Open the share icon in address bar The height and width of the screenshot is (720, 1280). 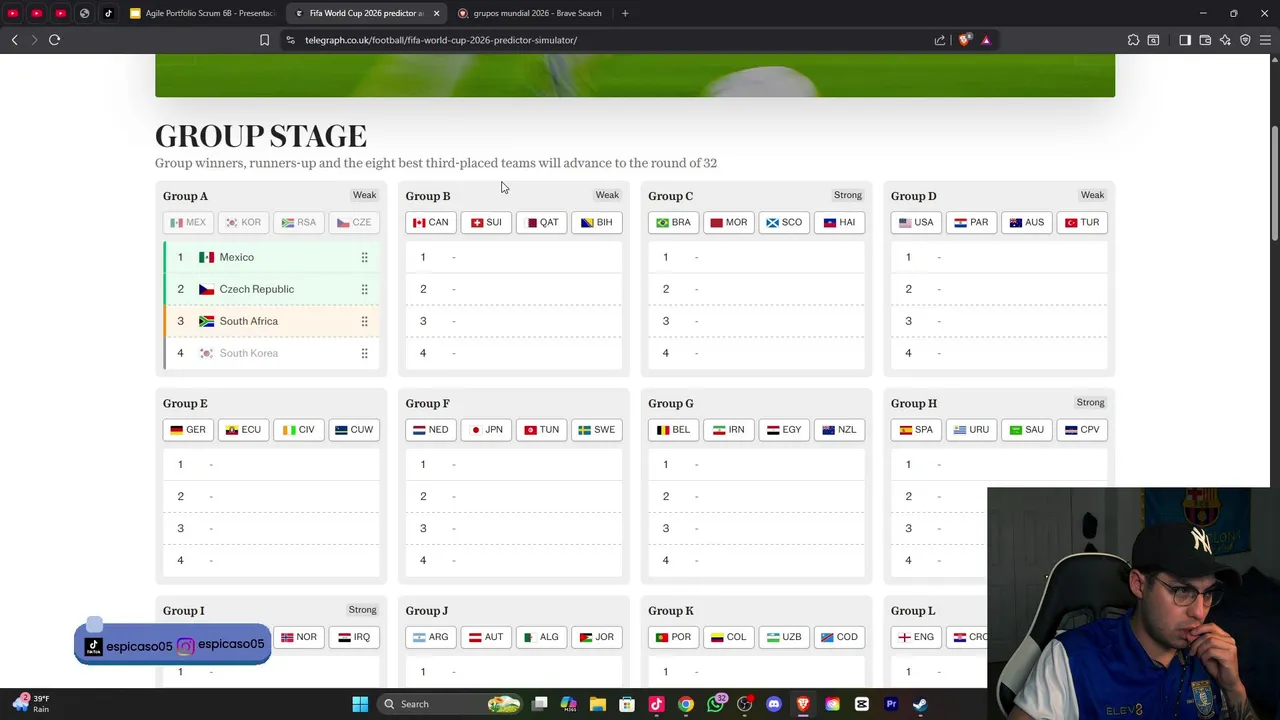coord(940,40)
